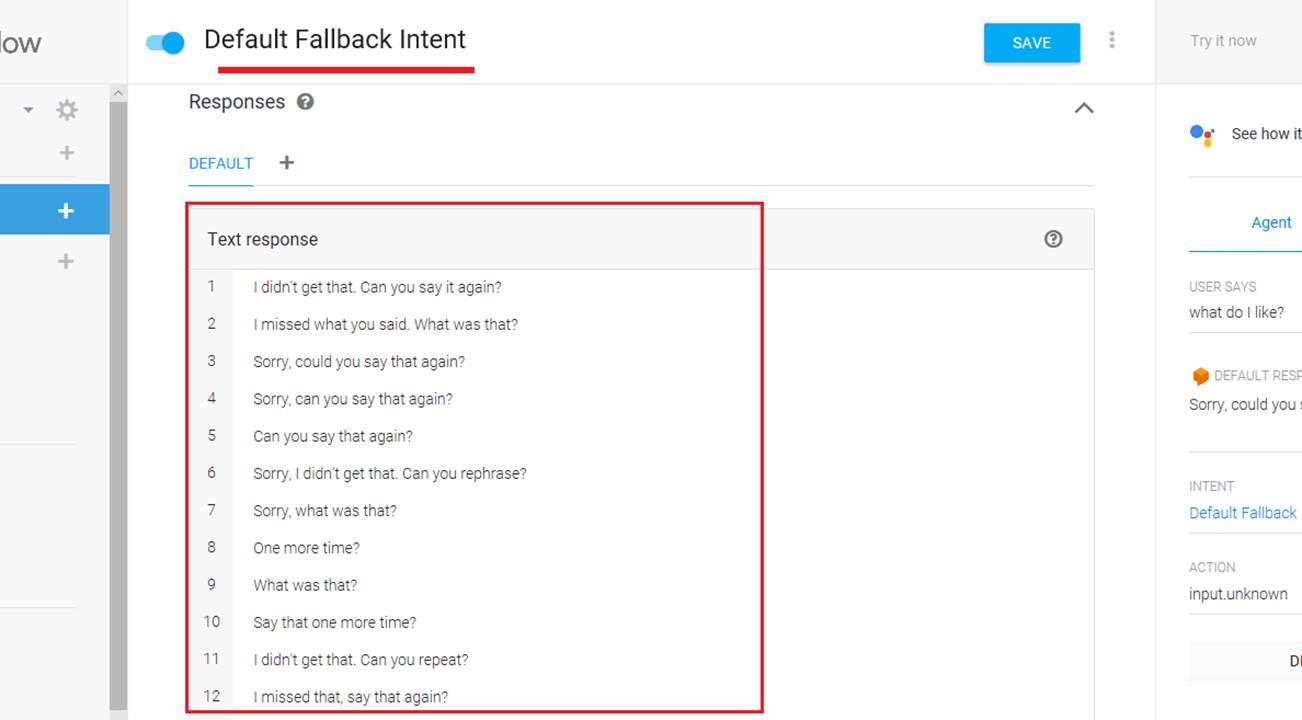Image resolution: width=1302 pixels, height=720 pixels.
Task: Edit response 'Sorry, what was that?'
Action: click(x=325, y=511)
